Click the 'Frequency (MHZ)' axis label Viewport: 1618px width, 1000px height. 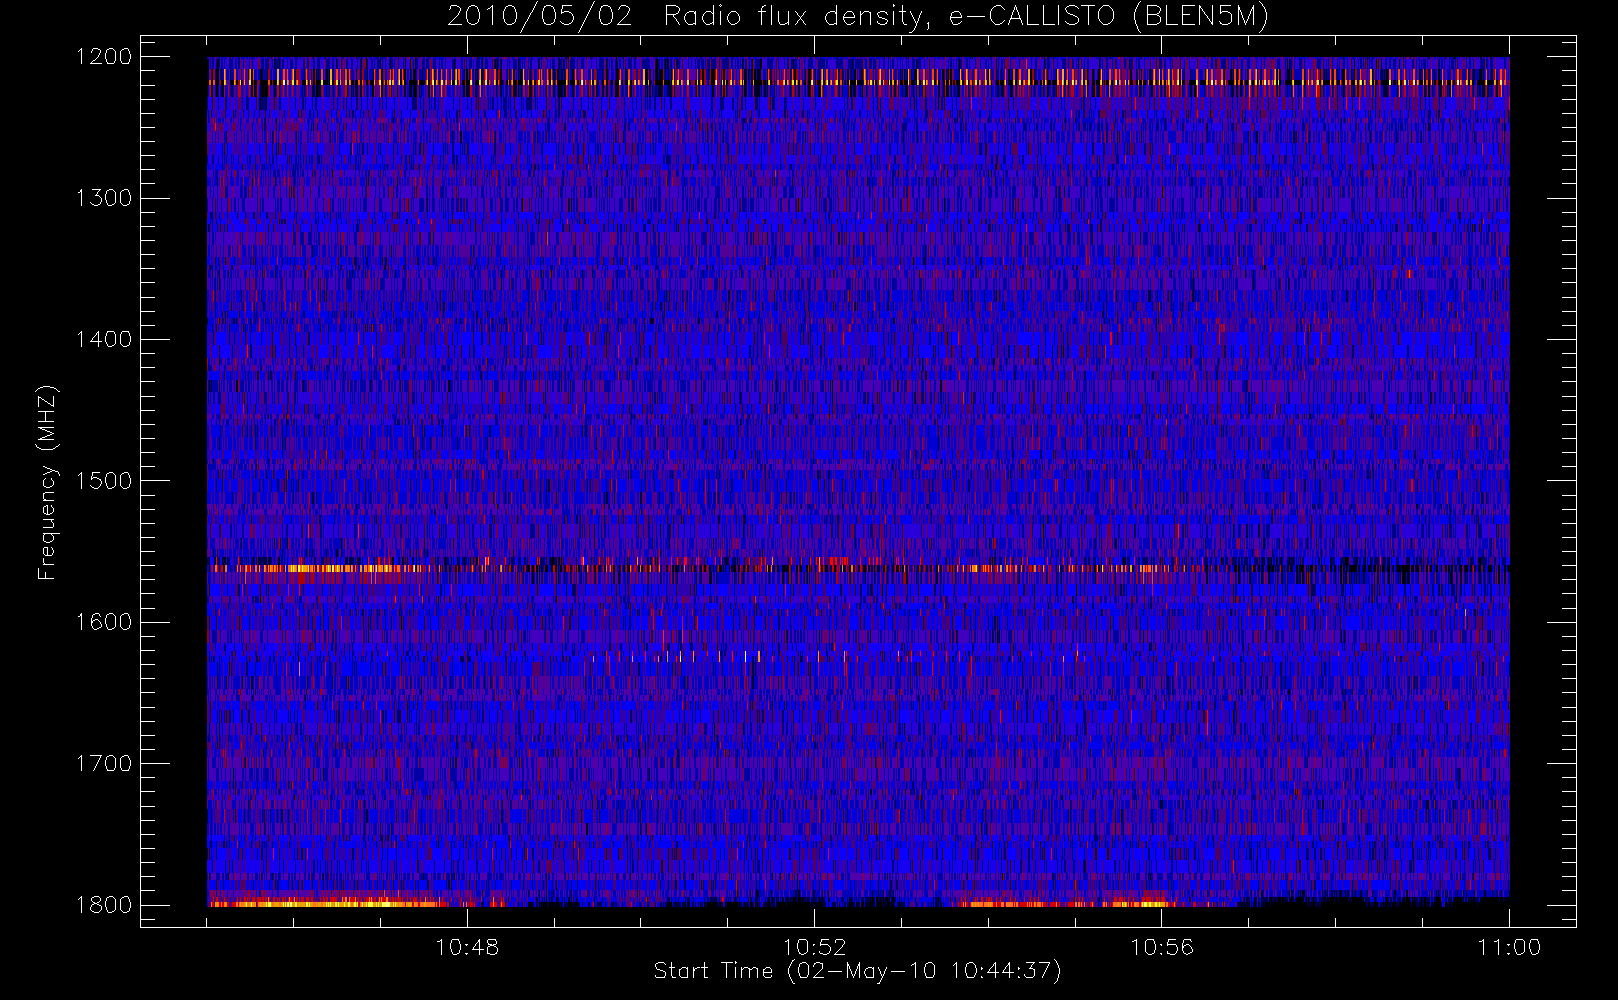(47, 482)
